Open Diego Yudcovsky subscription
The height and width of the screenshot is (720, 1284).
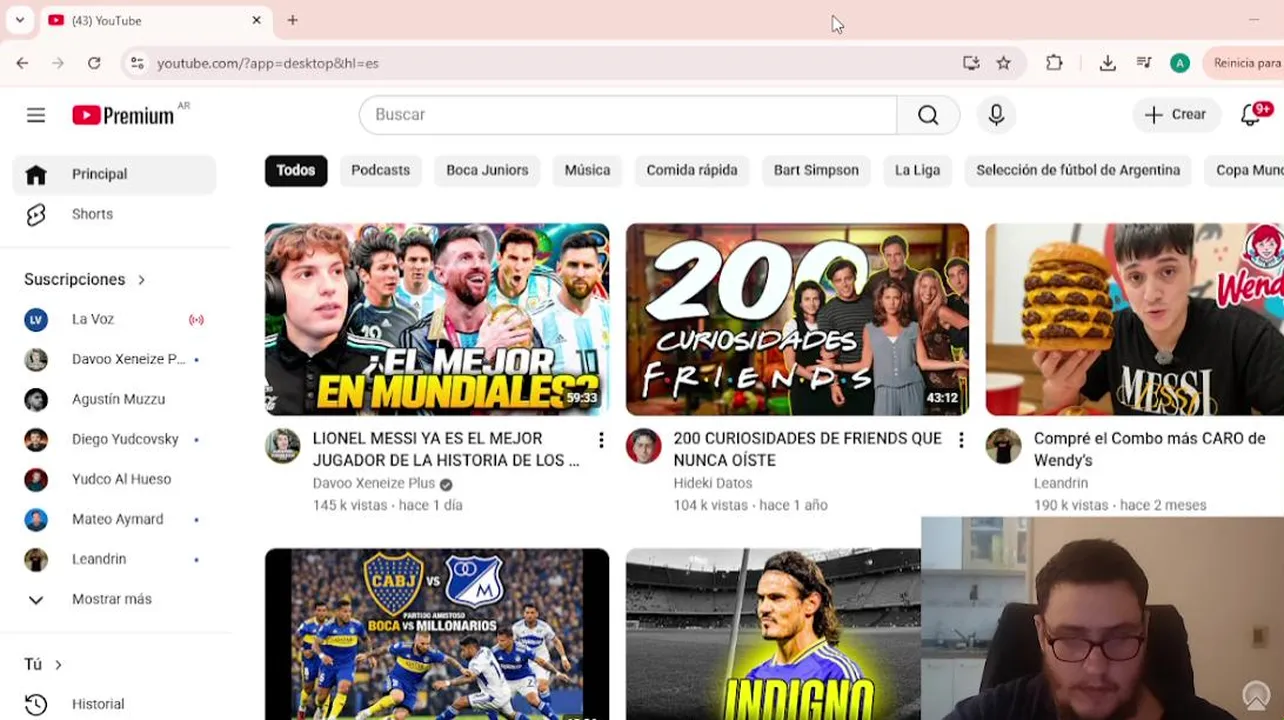click(114, 439)
